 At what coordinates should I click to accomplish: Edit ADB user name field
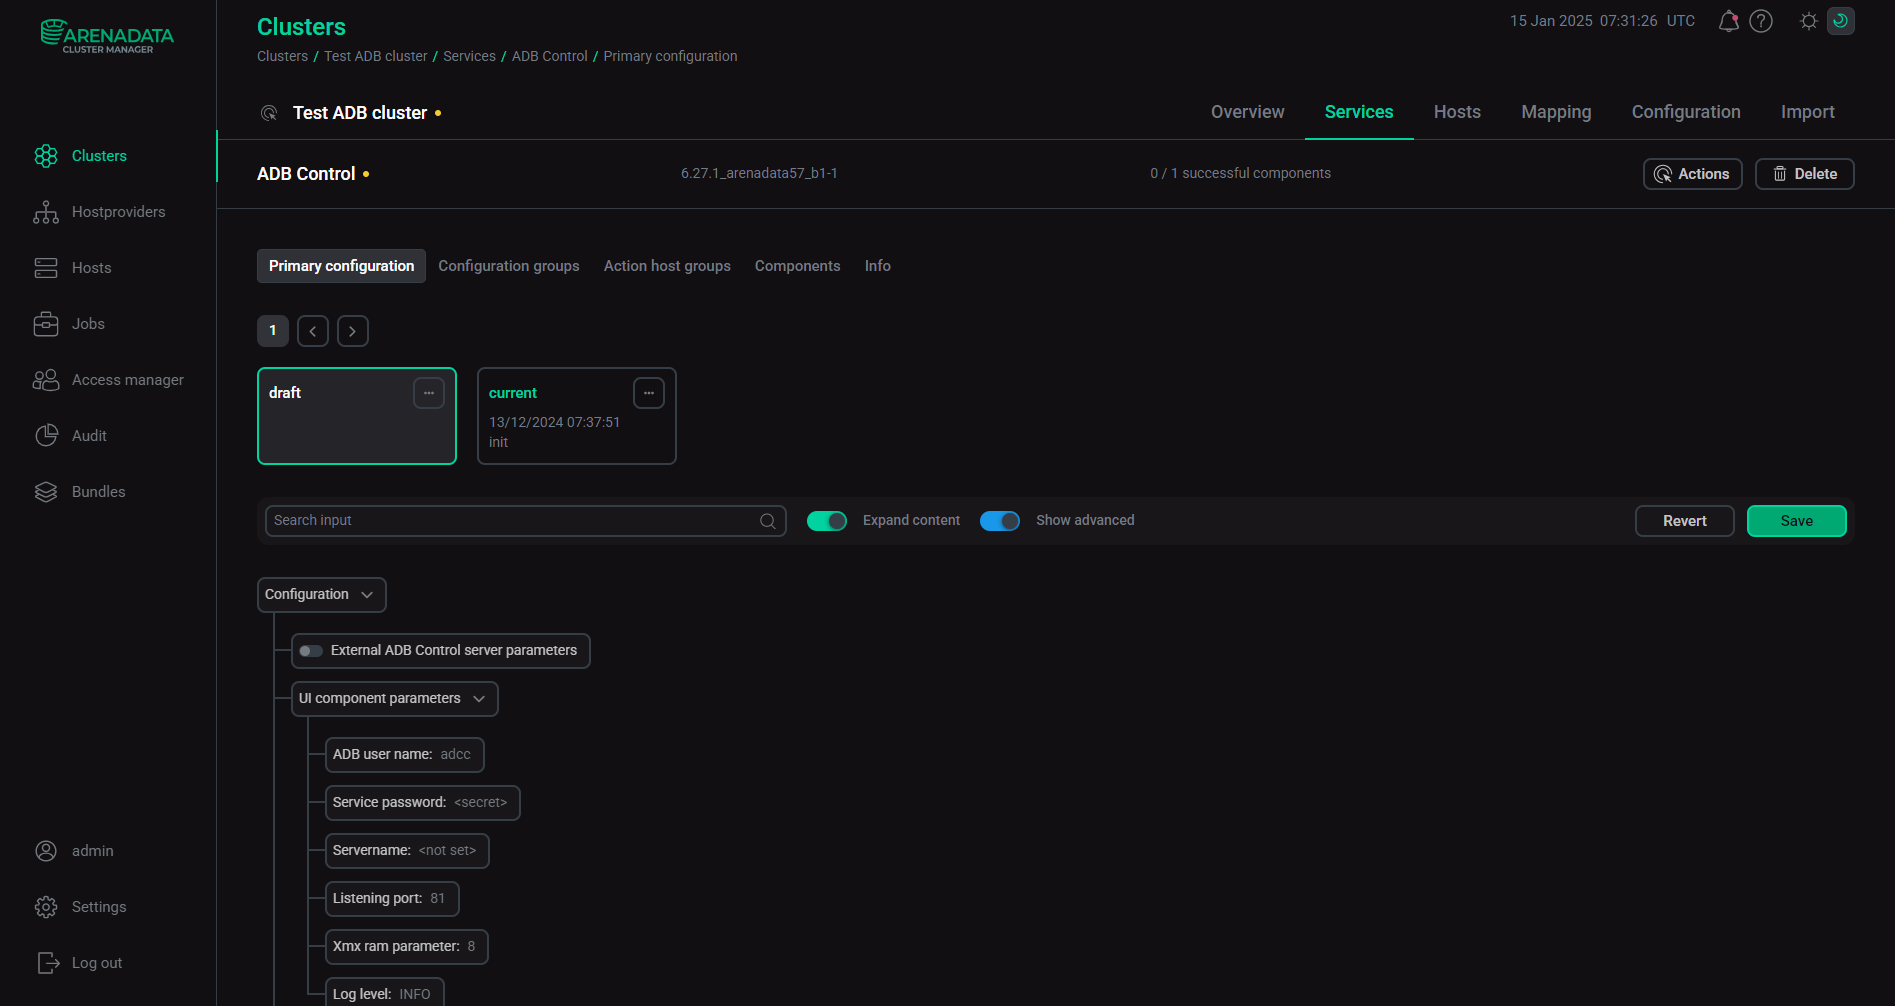click(x=405, y=755)
